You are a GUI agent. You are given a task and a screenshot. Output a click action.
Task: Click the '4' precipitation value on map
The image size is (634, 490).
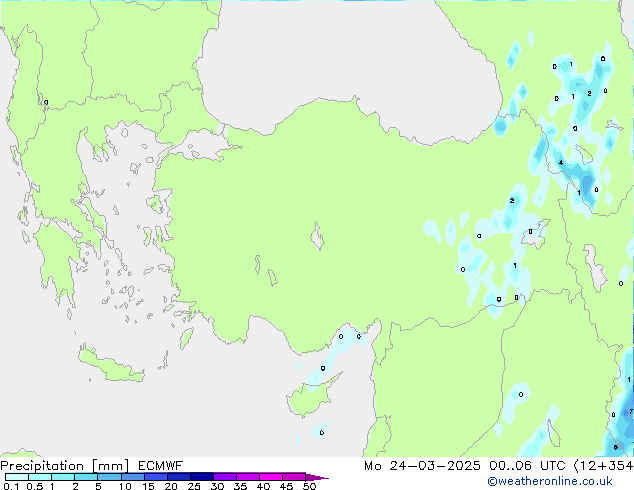point(561,163)
